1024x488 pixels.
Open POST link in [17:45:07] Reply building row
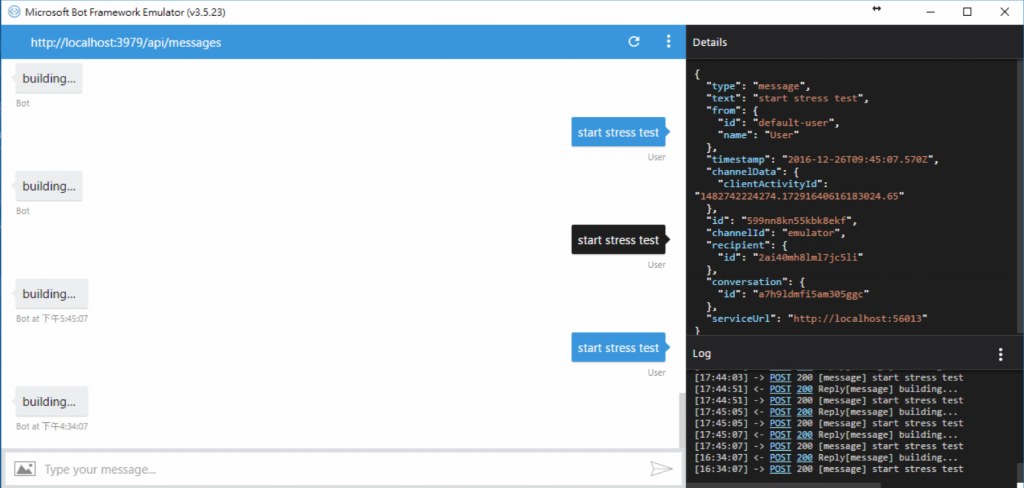[x=780, y=434]
